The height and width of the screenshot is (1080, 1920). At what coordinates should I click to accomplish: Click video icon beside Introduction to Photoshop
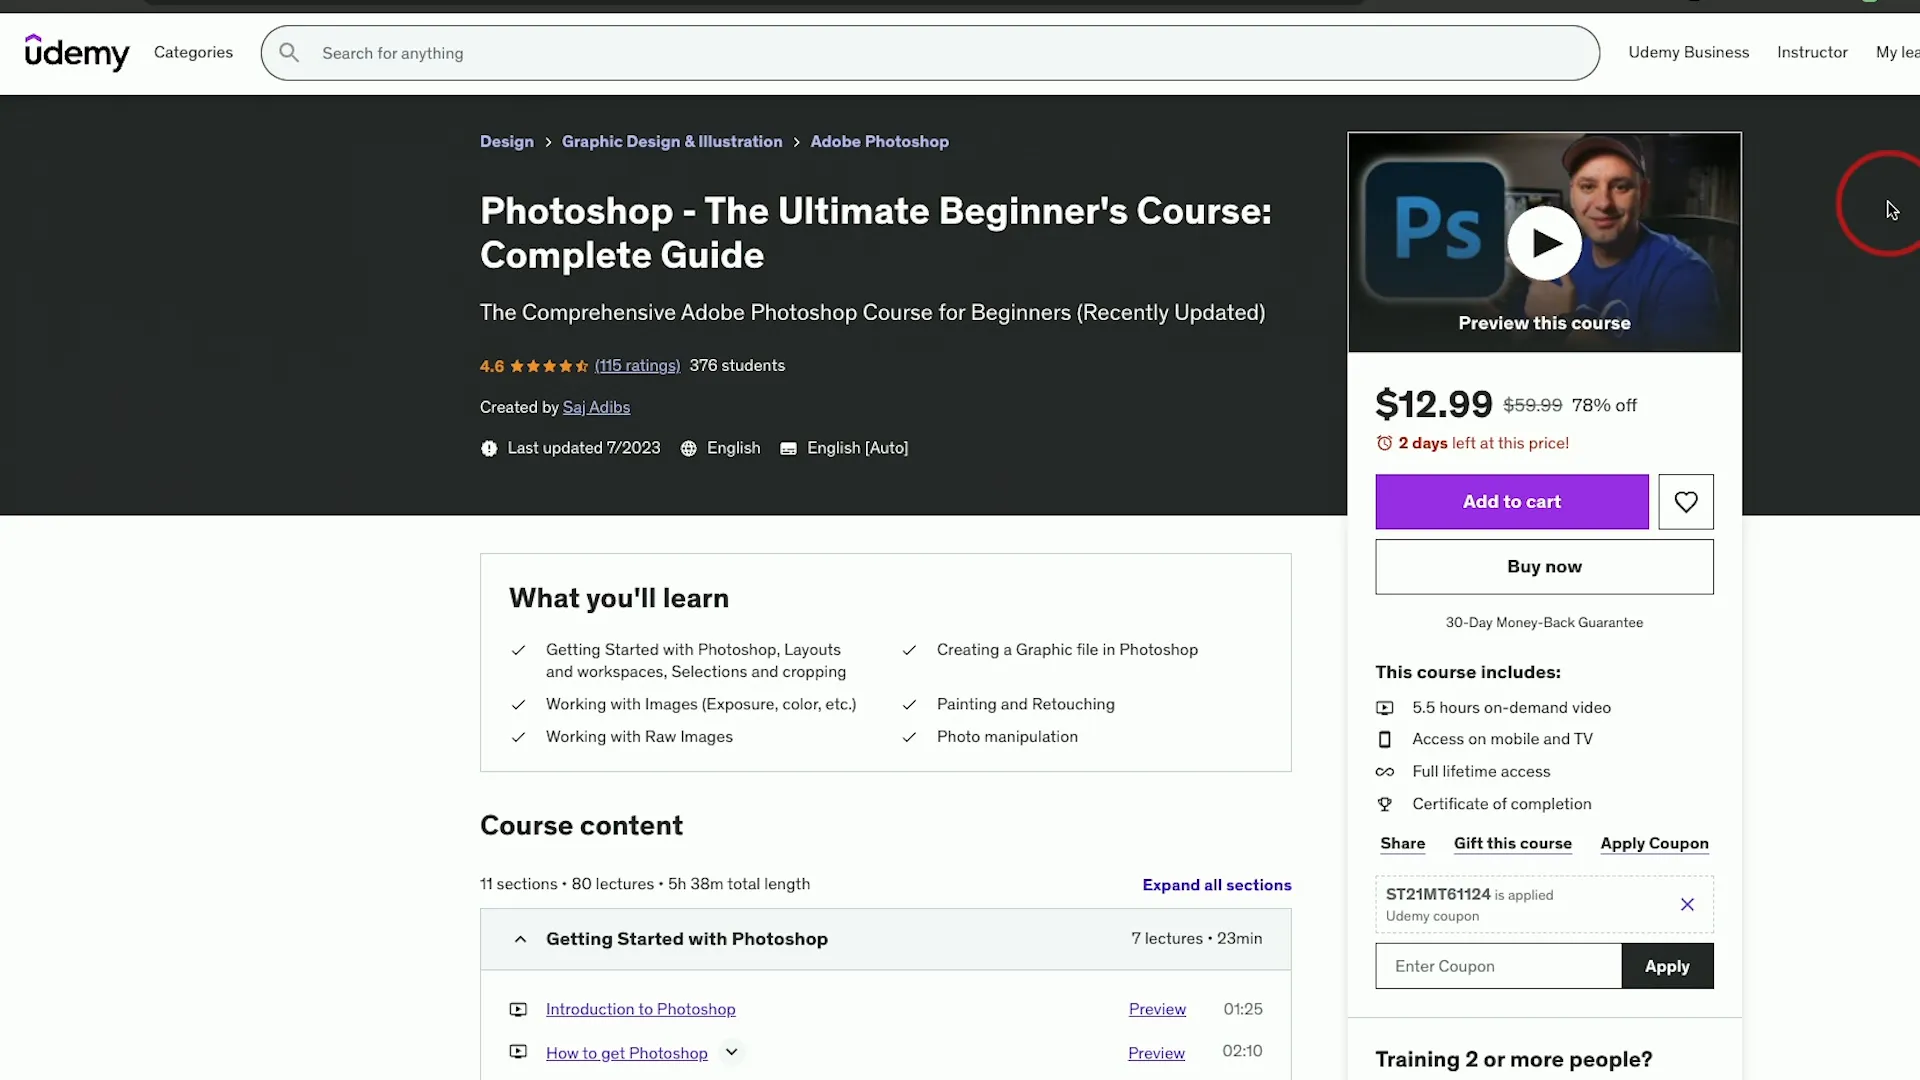518,1010
